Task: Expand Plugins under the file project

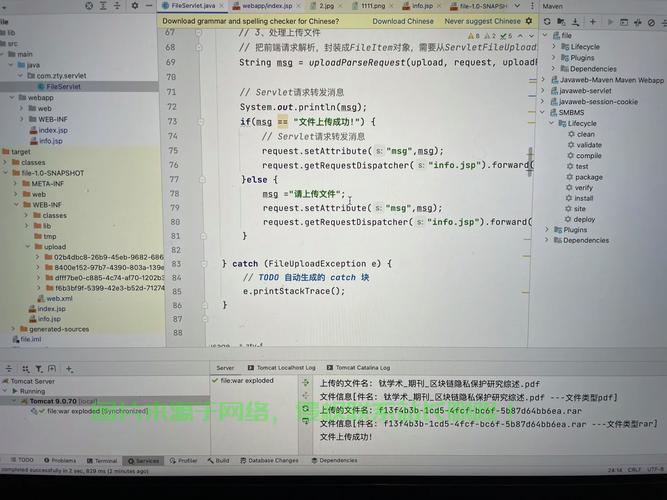Action: pos(554,57)
